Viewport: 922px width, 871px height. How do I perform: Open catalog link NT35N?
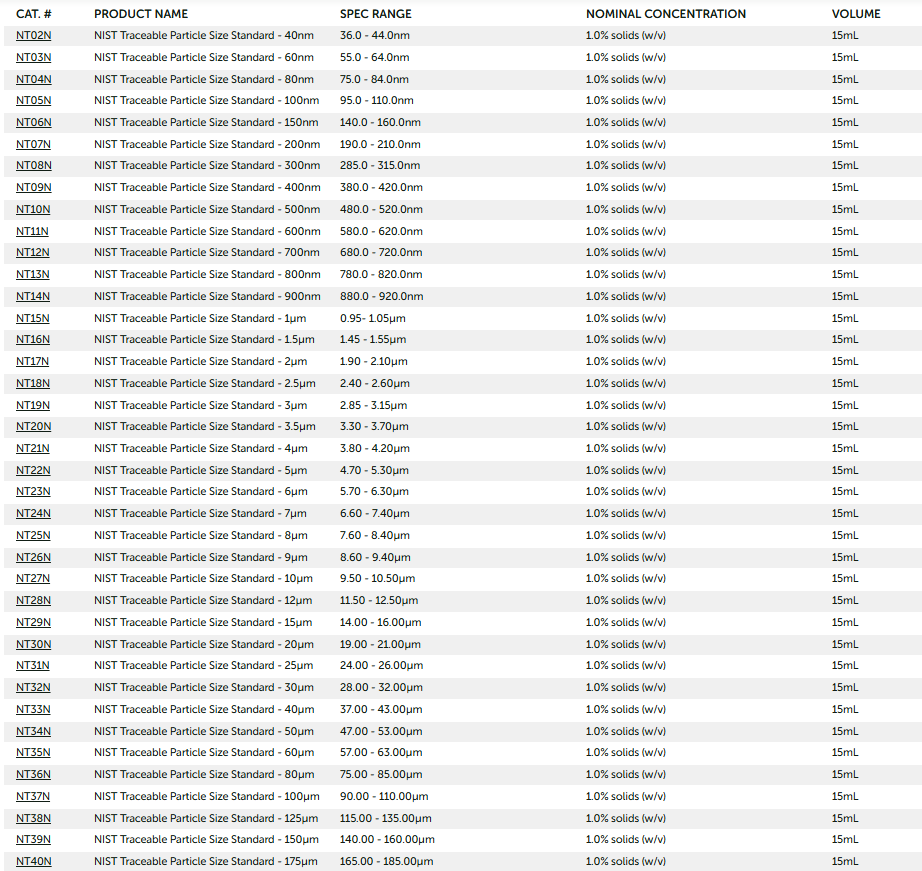click(34, 752)
